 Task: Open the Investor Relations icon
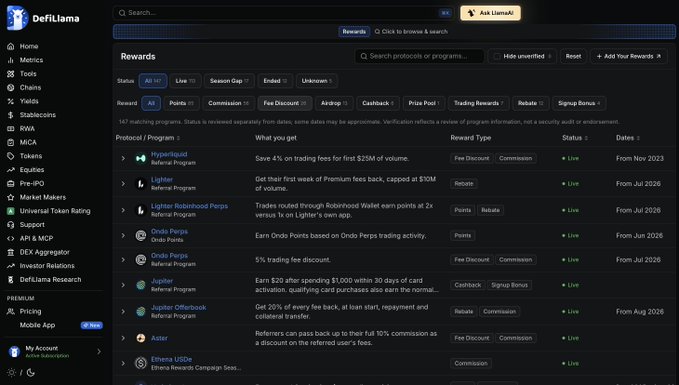pos(11,266)
